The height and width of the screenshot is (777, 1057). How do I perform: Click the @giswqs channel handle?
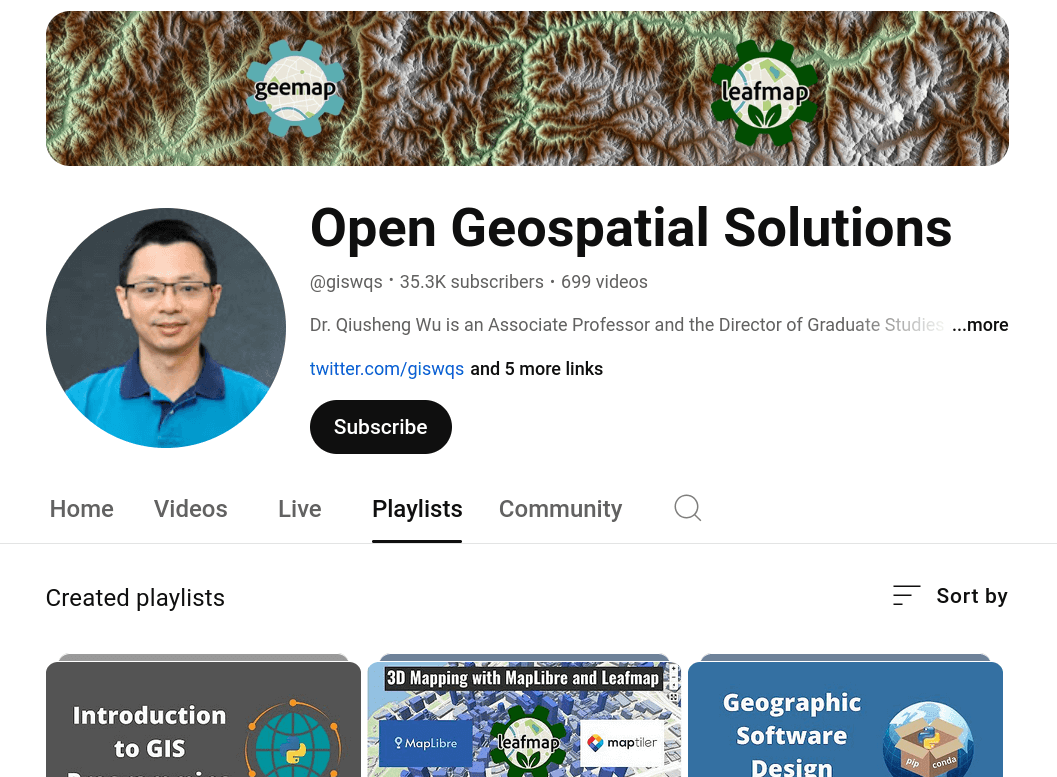(346, 282)
